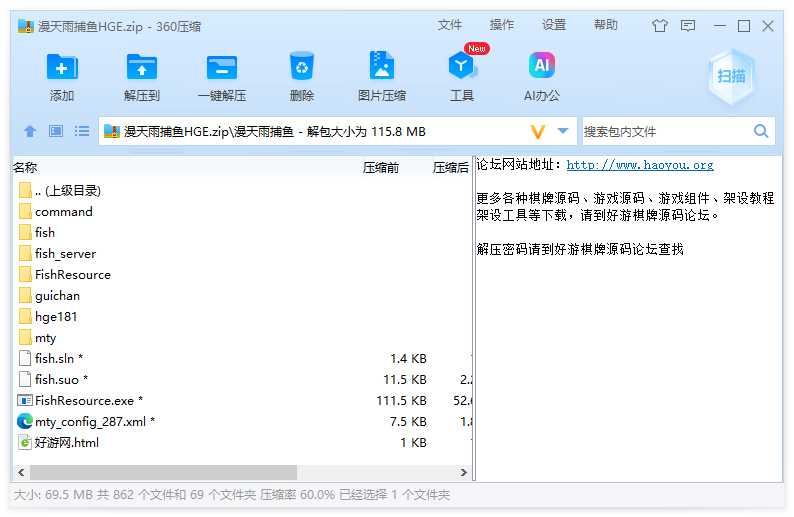Click the horizontal scrollbar thumb
This screenshot has width=794, height=517.
coord(163,472)
